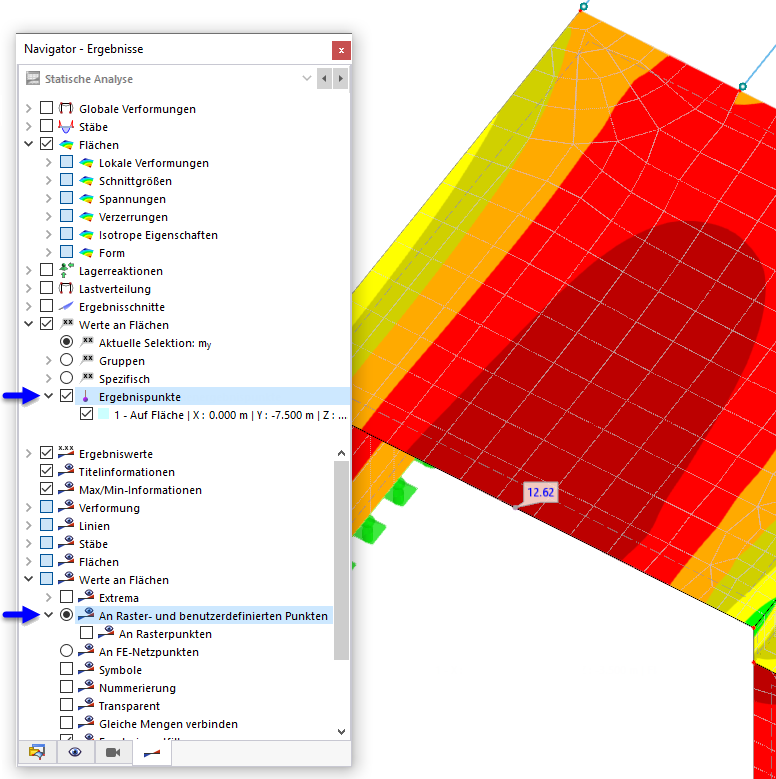Click the Lastverteilung icon
This screenshot has height=779, width=776.
click(x=66, y=289)
